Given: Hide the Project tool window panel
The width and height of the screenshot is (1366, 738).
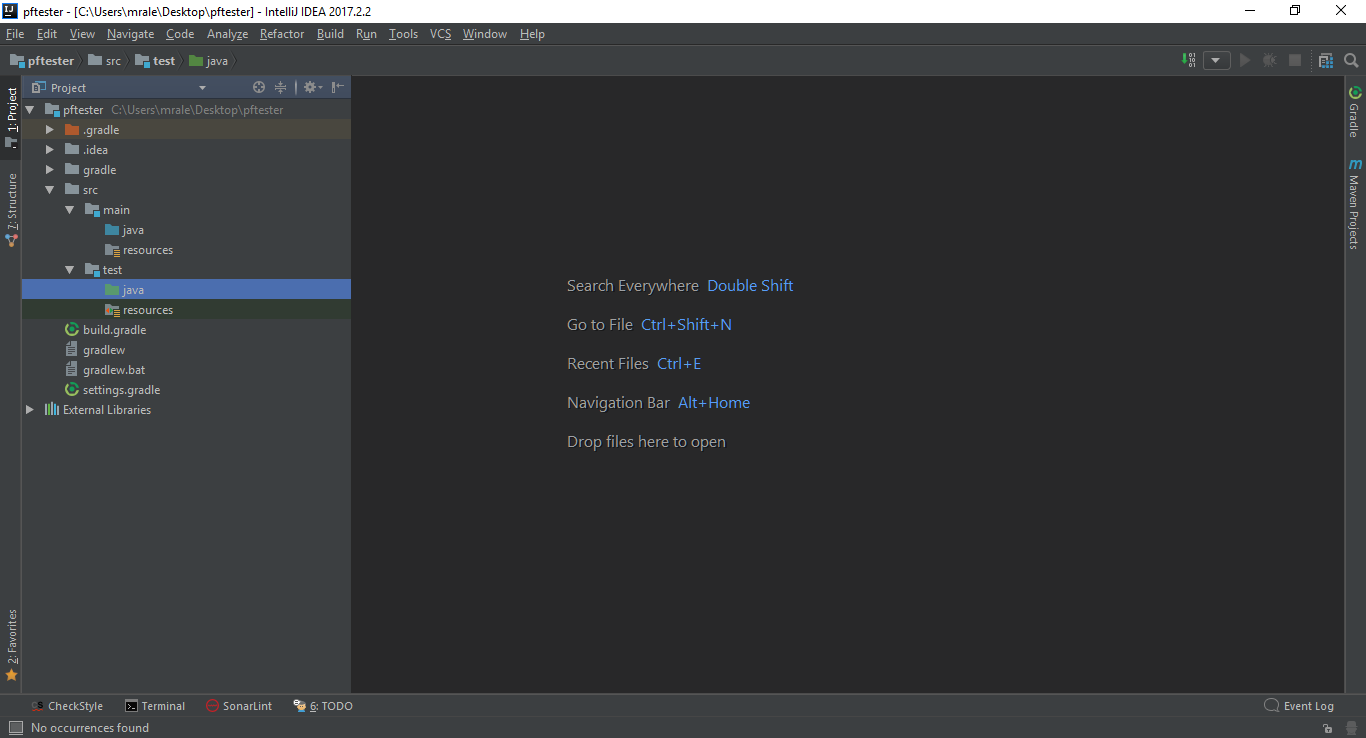Looking at the screenshot, I should (x=339, y=87).
